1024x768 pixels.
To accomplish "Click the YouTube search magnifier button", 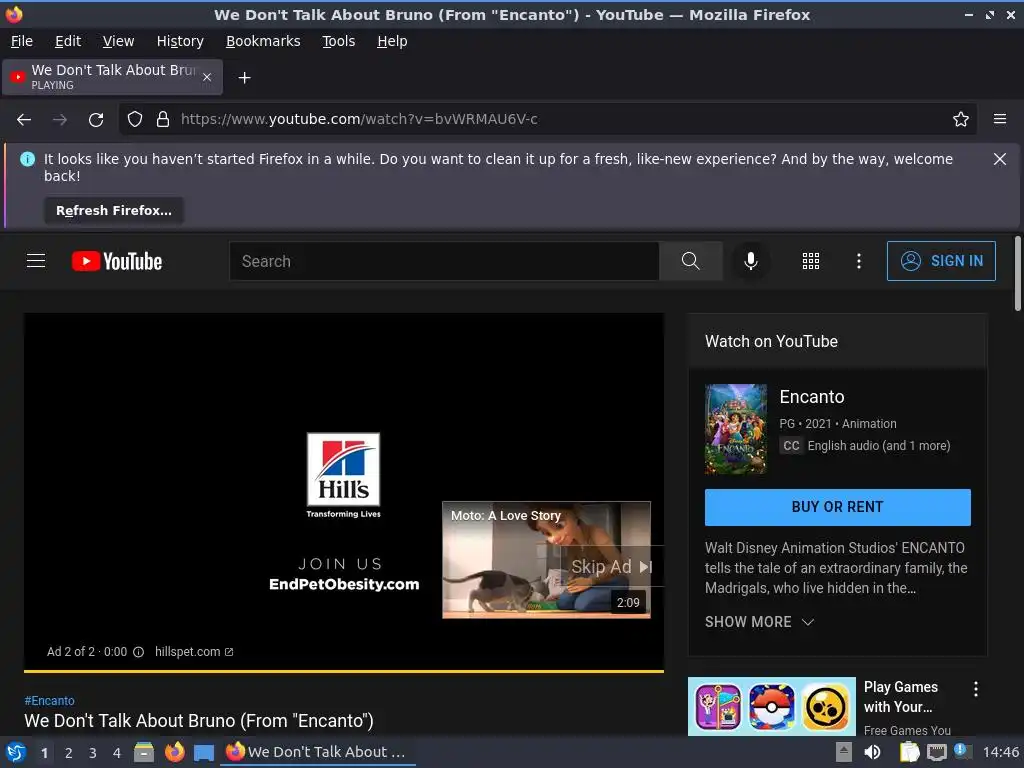I will pyautogui.click(x=690, y=261).
